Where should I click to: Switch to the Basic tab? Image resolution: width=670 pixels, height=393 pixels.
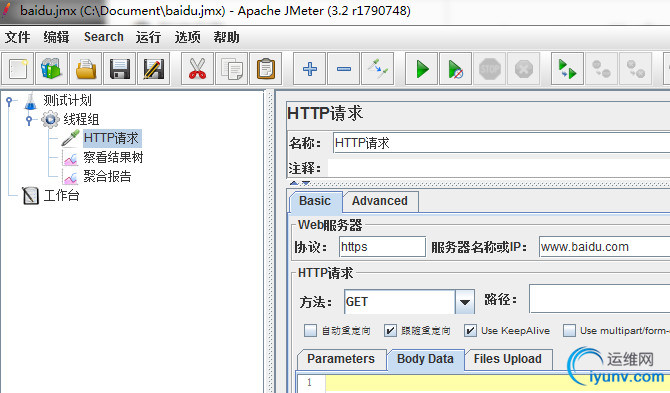315,201
